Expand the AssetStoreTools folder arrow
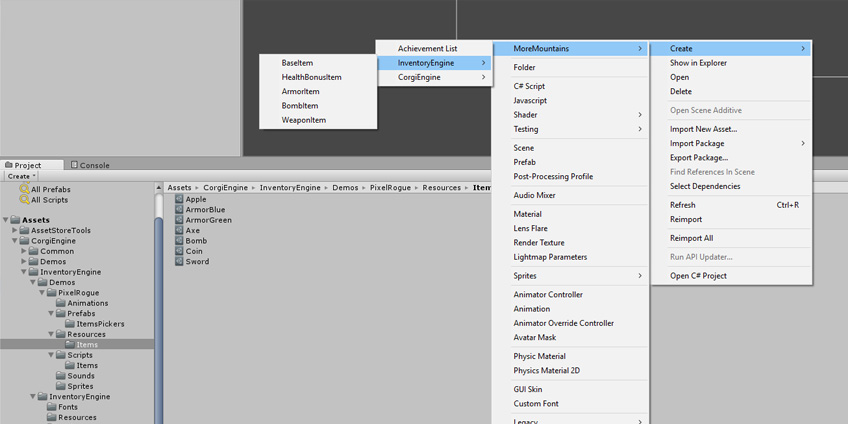This screenshot has height=424, width=848. [15, 230]
